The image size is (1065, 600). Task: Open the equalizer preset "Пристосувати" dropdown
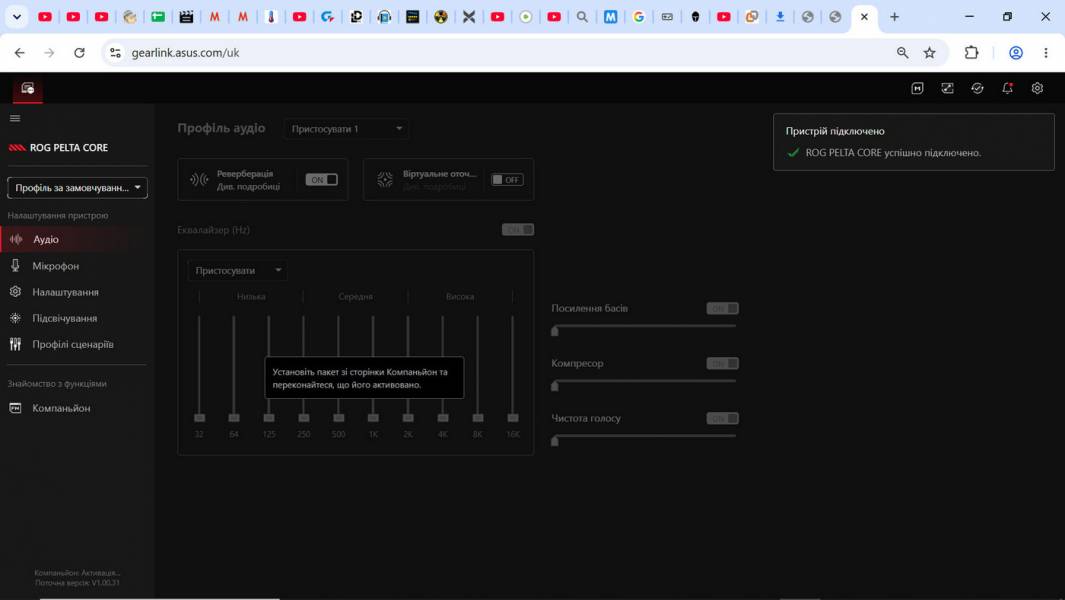[x=237, y=270]
